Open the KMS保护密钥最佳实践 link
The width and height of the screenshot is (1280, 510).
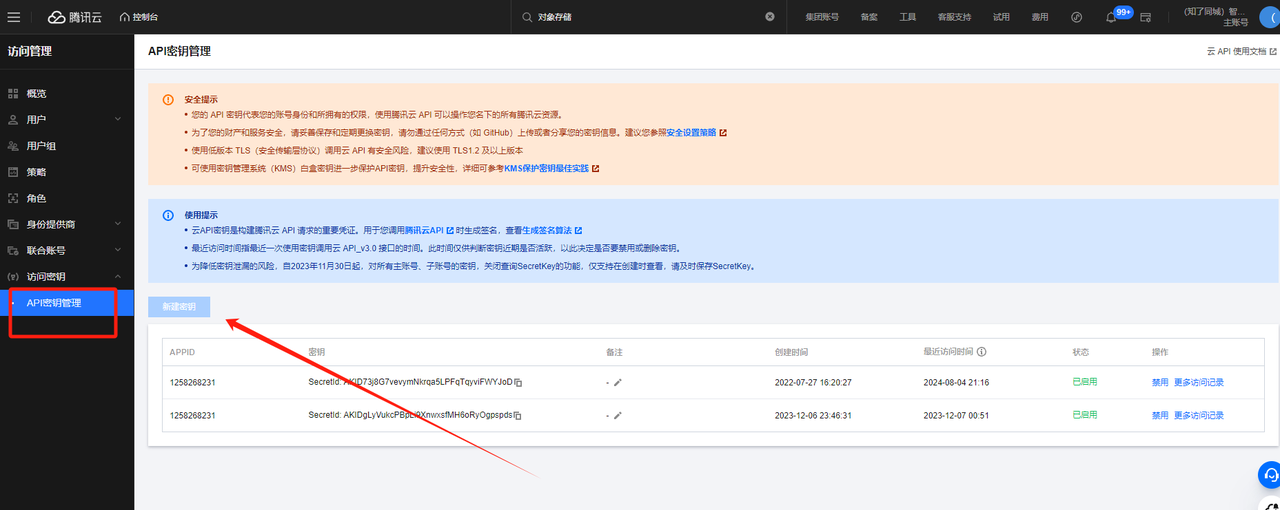click(546, 168)
